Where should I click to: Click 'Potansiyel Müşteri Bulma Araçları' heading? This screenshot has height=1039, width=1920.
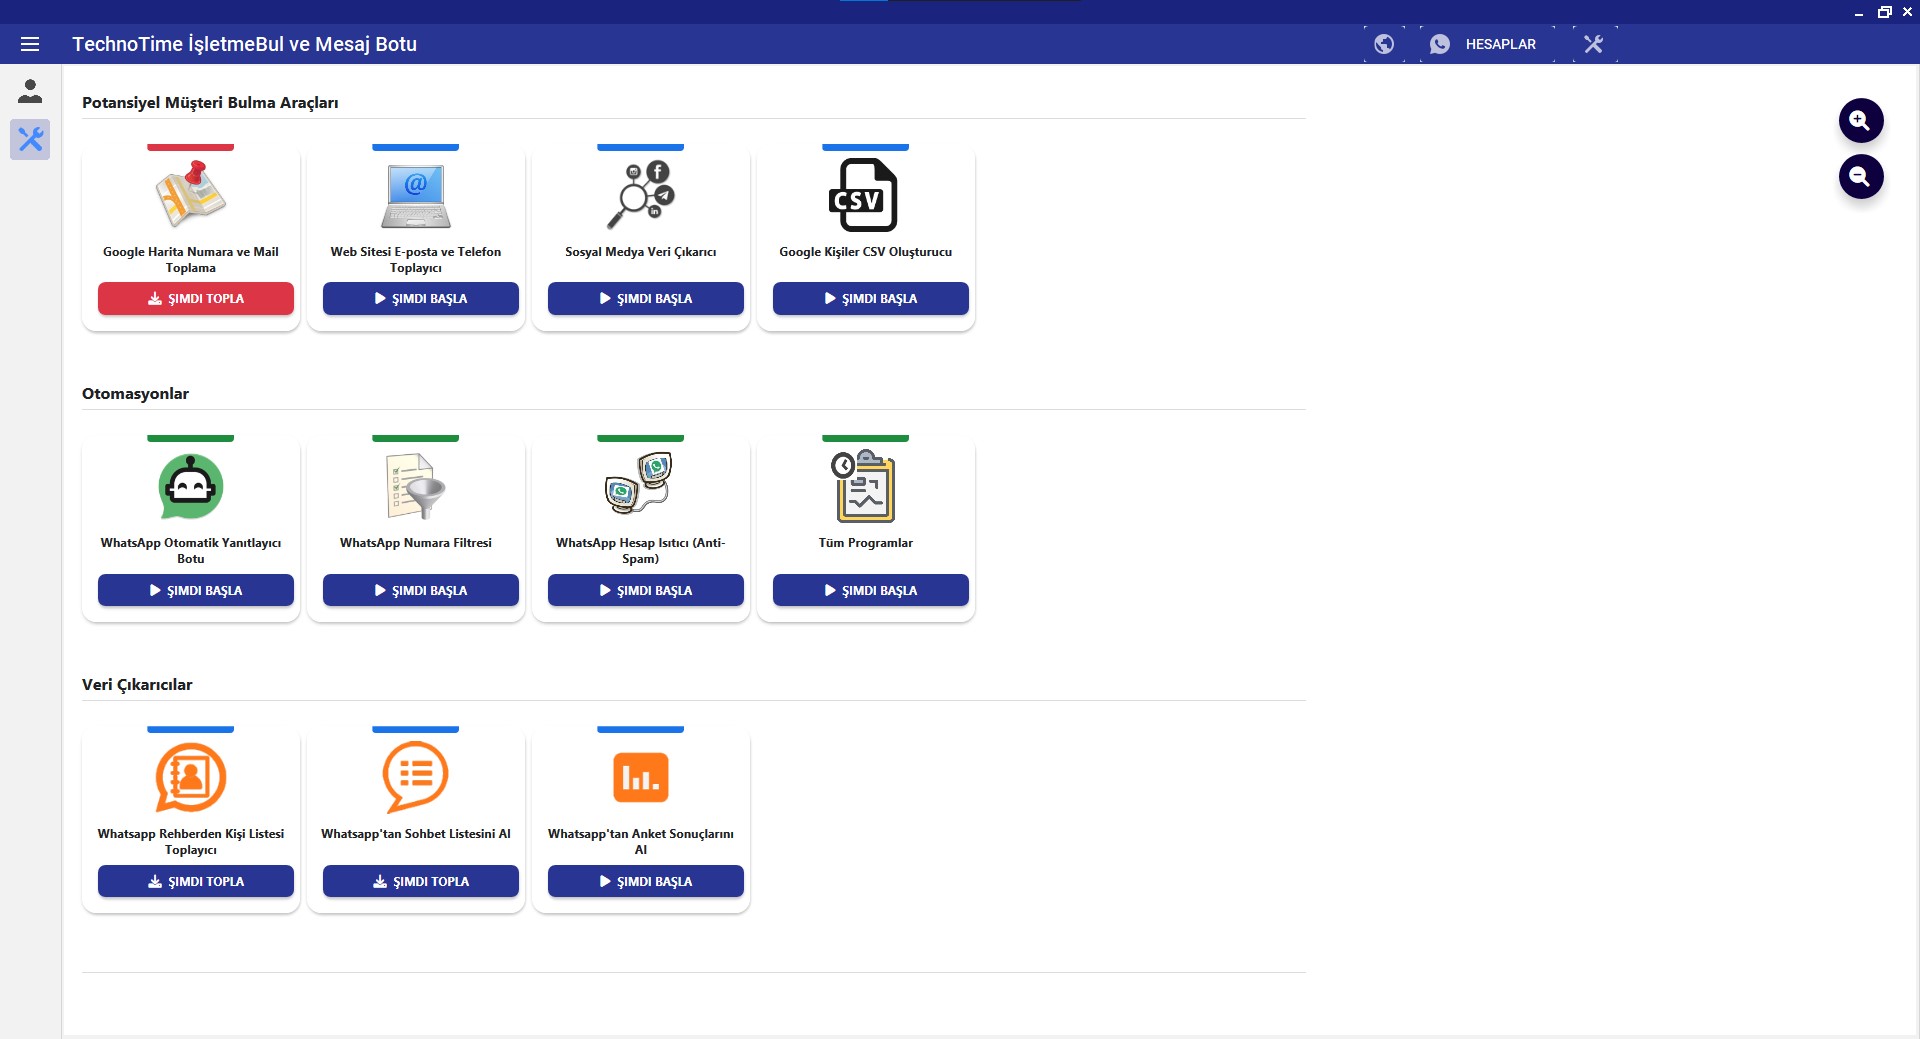click(x=210, y=103)
